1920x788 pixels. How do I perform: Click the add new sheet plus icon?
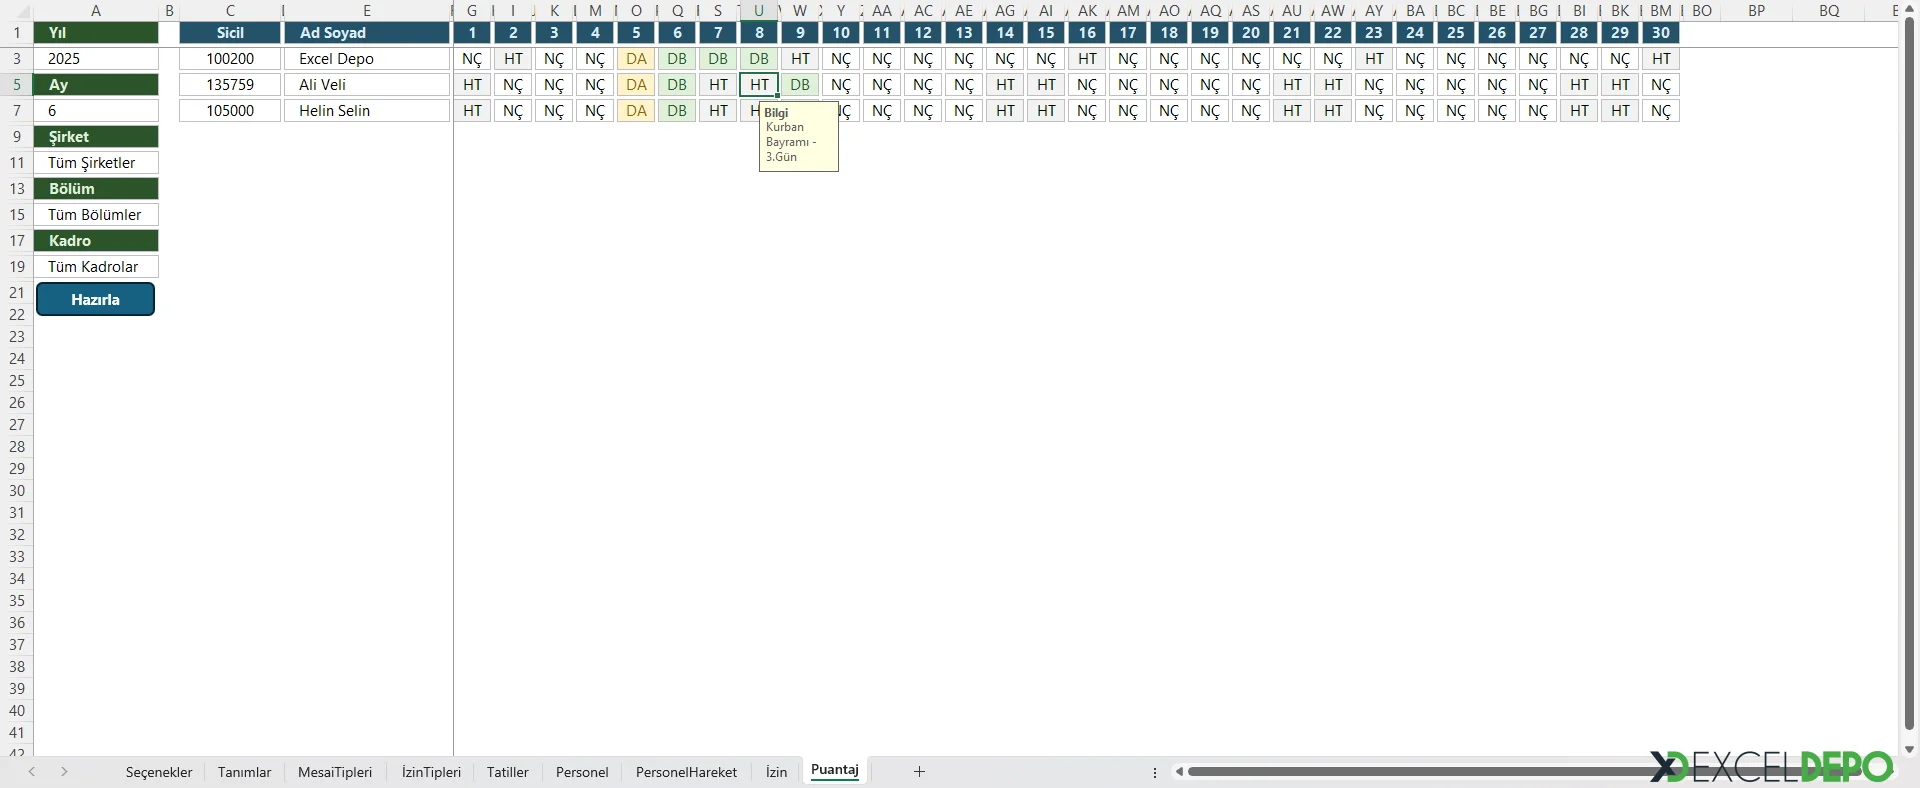[919, 771]
